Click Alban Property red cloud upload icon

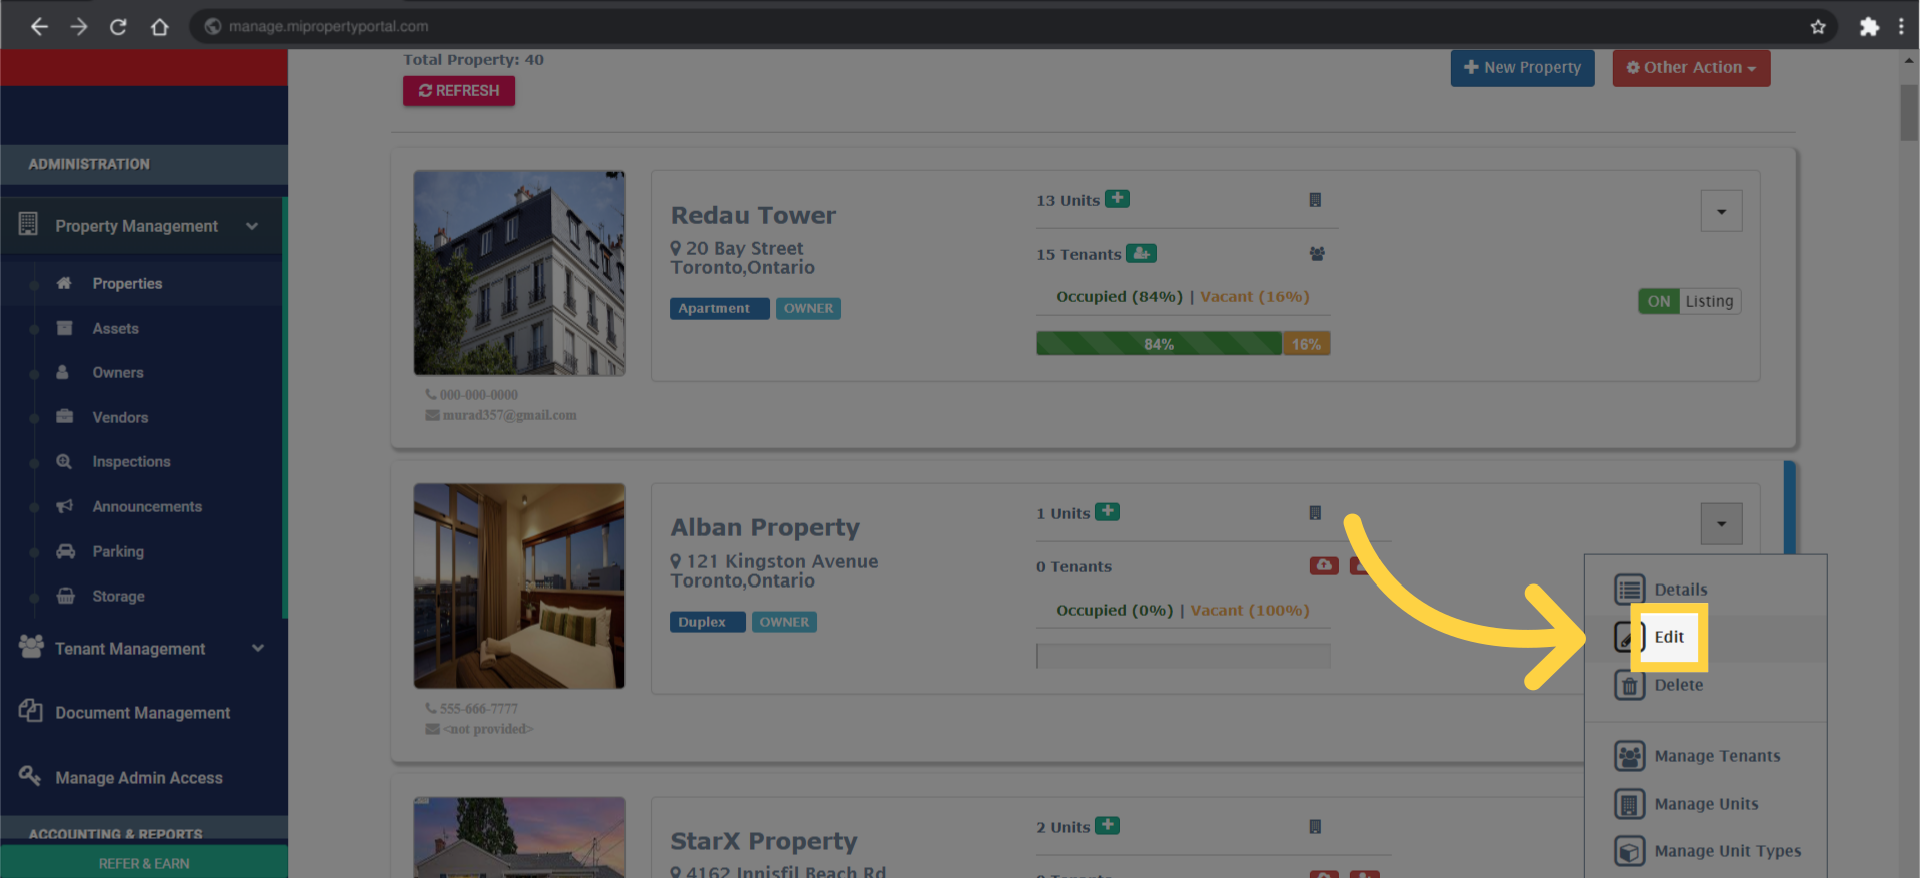tap(1324, 565)
